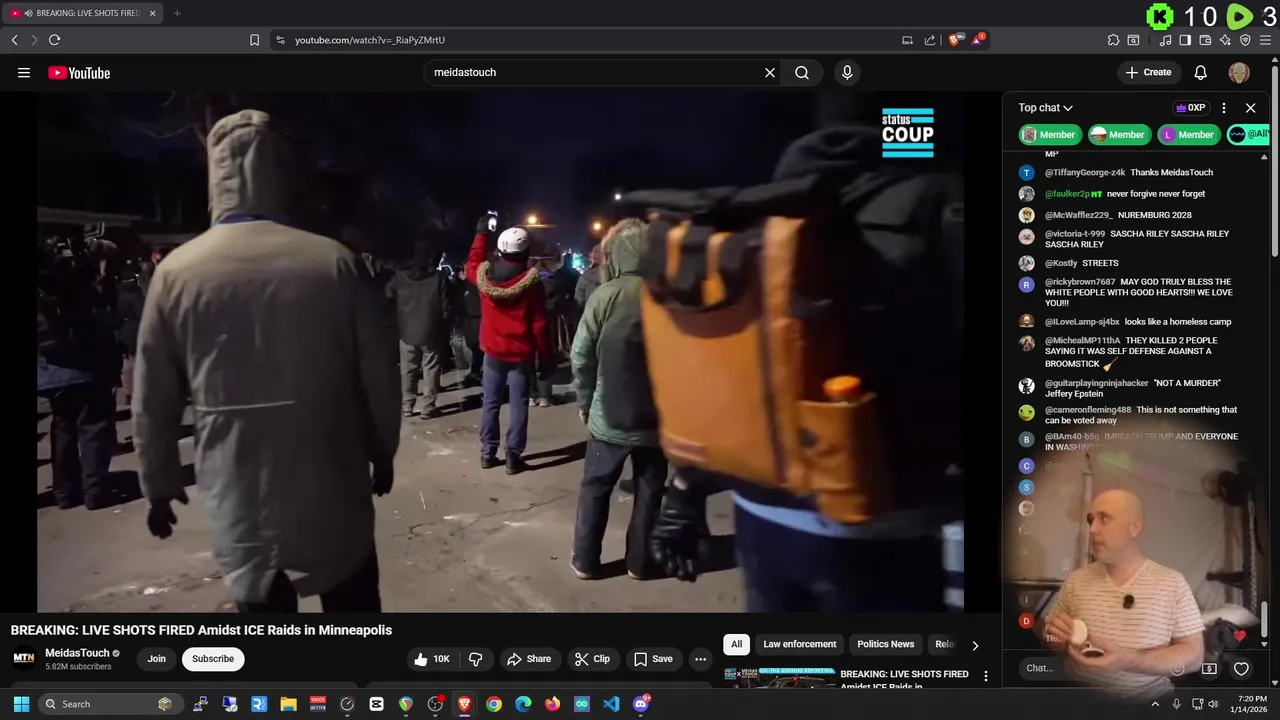Show more filter chips with arrow
Screen dimensions: 1280x720
tap(975, 645)
